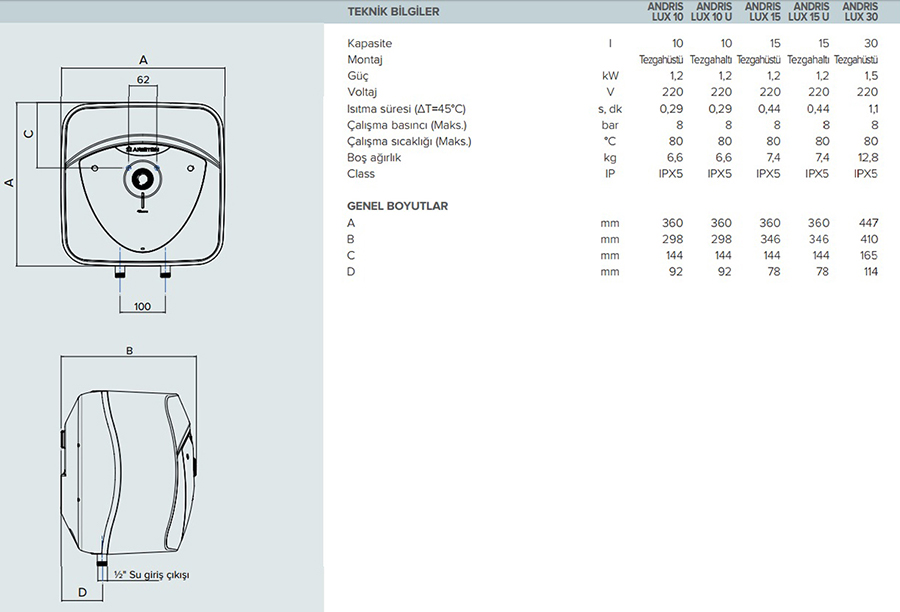Click the Güç row label

pyautogui.click(x=358, y=76)
